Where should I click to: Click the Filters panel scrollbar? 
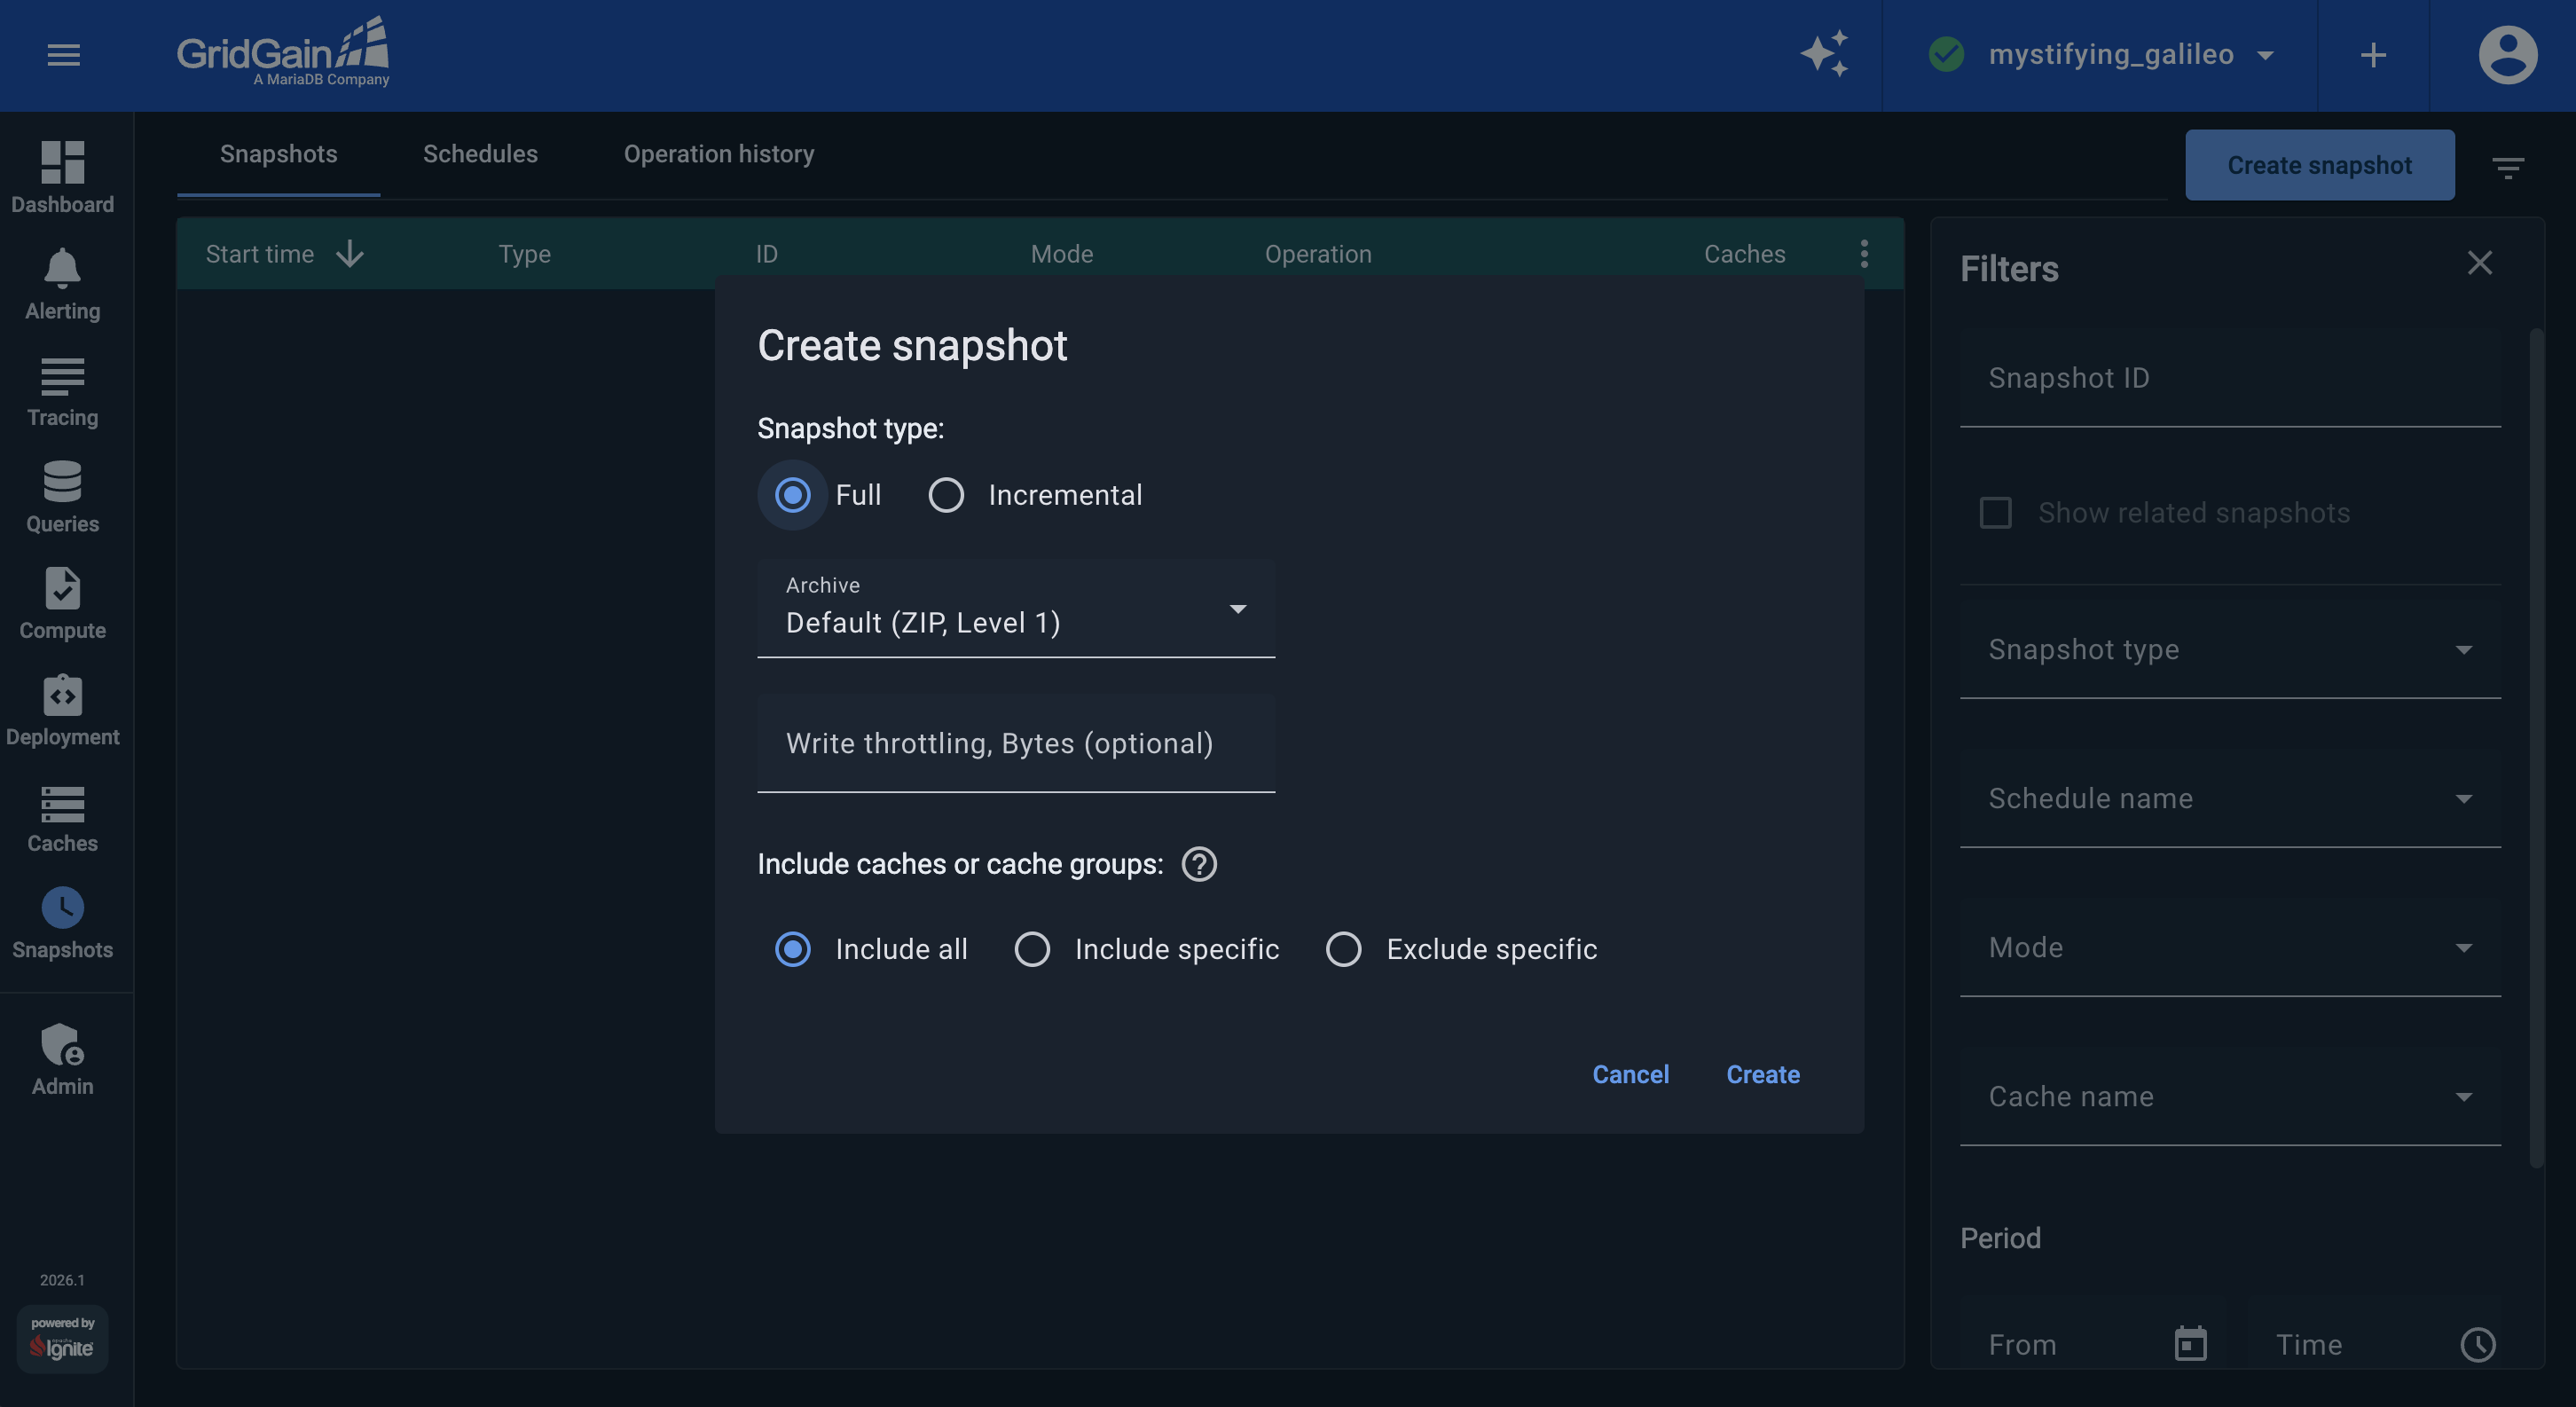tap(2536, 748)
